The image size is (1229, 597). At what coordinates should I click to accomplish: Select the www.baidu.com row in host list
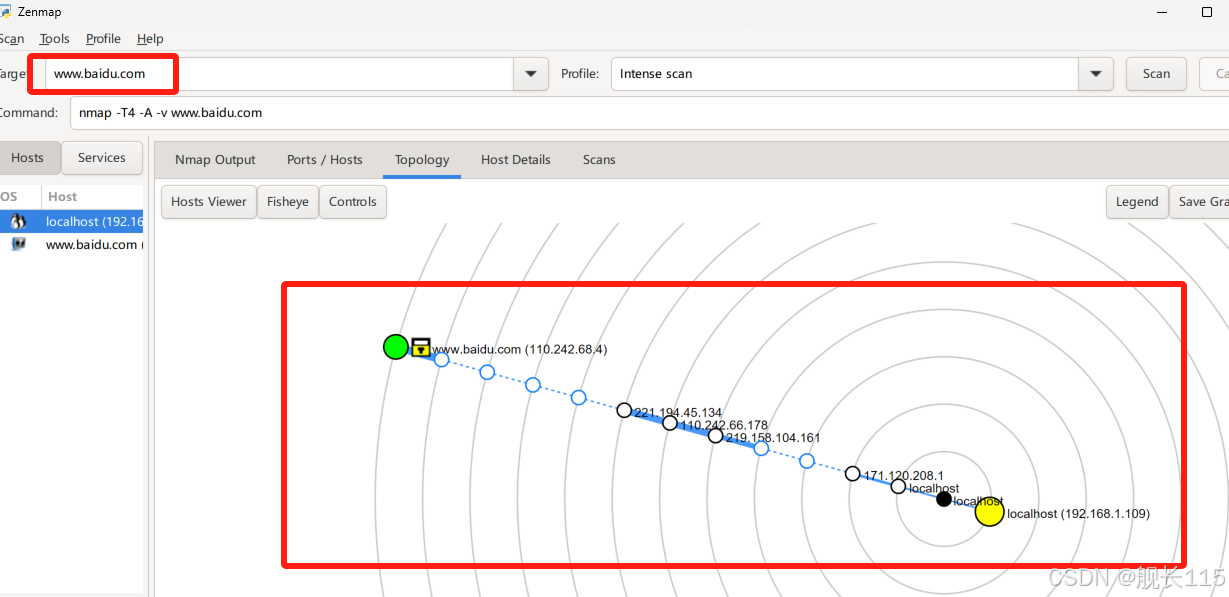tap(72, 244)
